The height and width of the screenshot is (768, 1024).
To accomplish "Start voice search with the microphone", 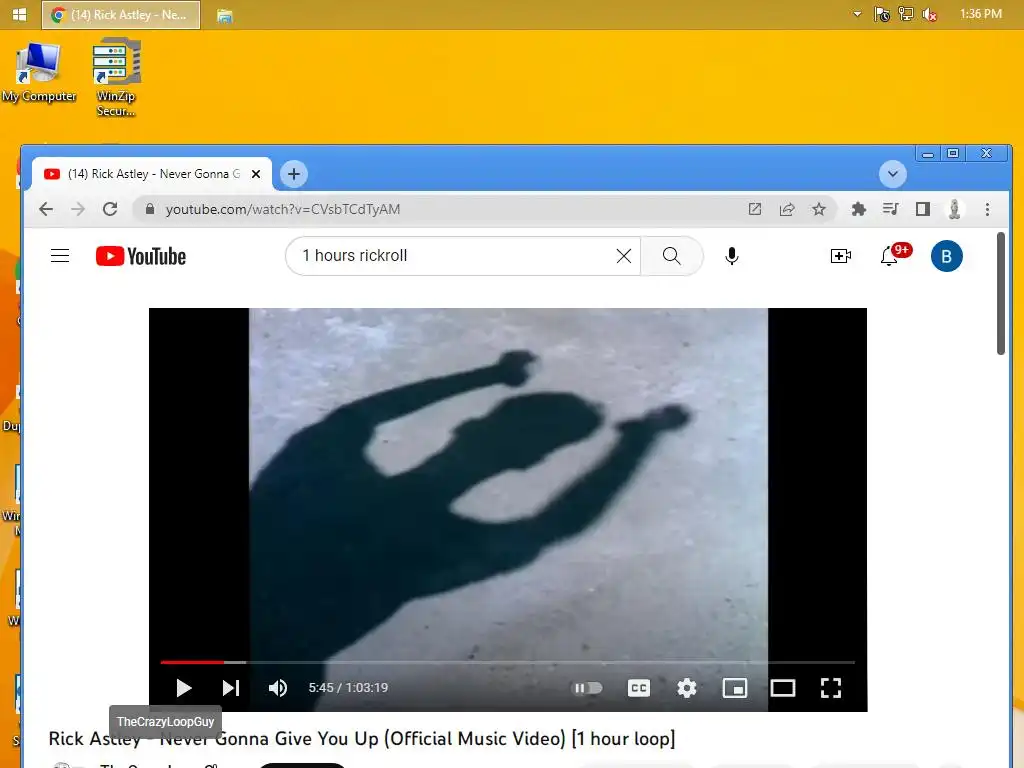I will pos(731,256).
